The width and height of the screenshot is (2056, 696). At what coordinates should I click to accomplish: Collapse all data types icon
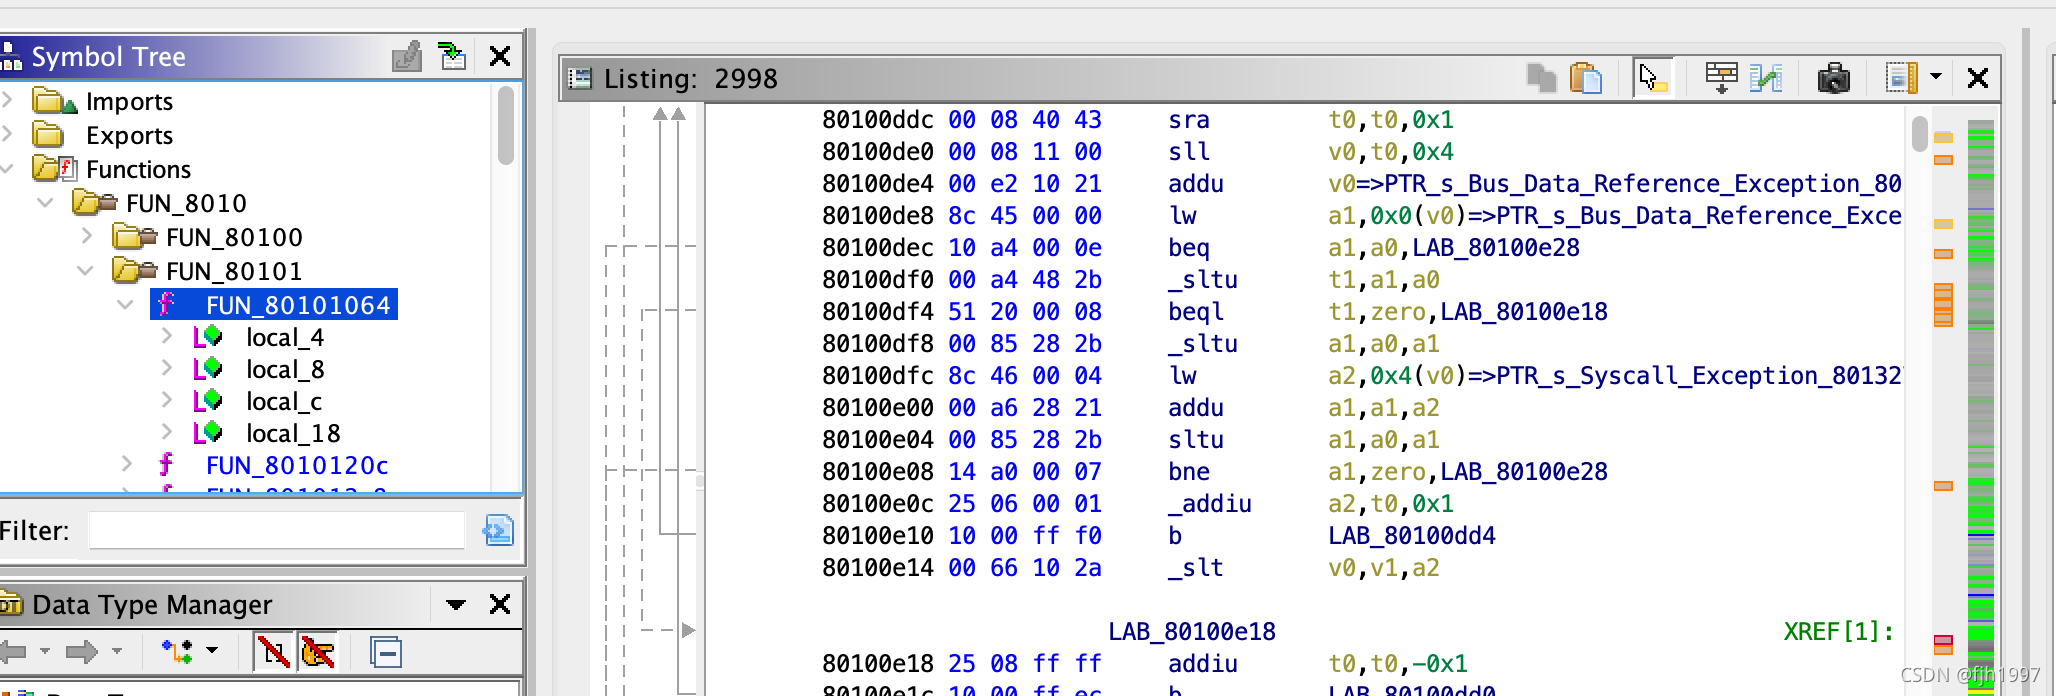pos(386,652)
